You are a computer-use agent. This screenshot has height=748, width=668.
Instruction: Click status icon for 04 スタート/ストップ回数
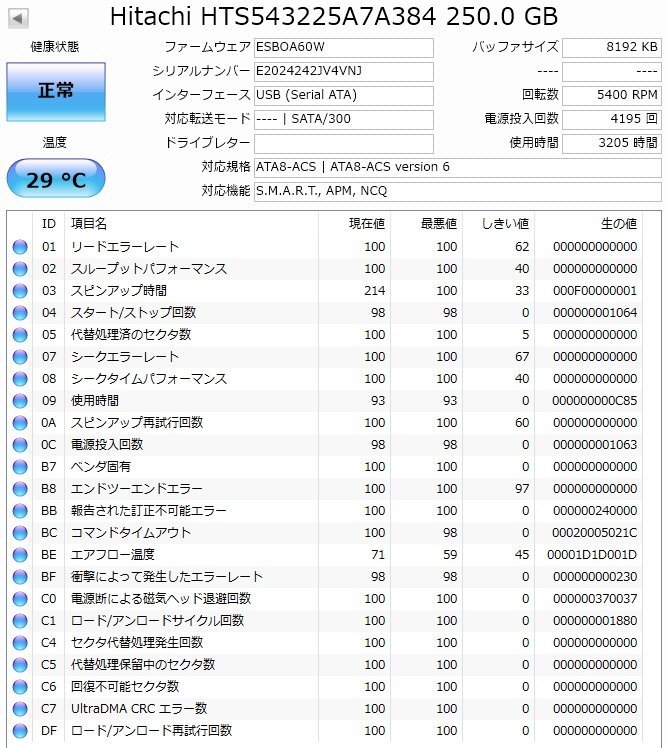tap(20, 313)
